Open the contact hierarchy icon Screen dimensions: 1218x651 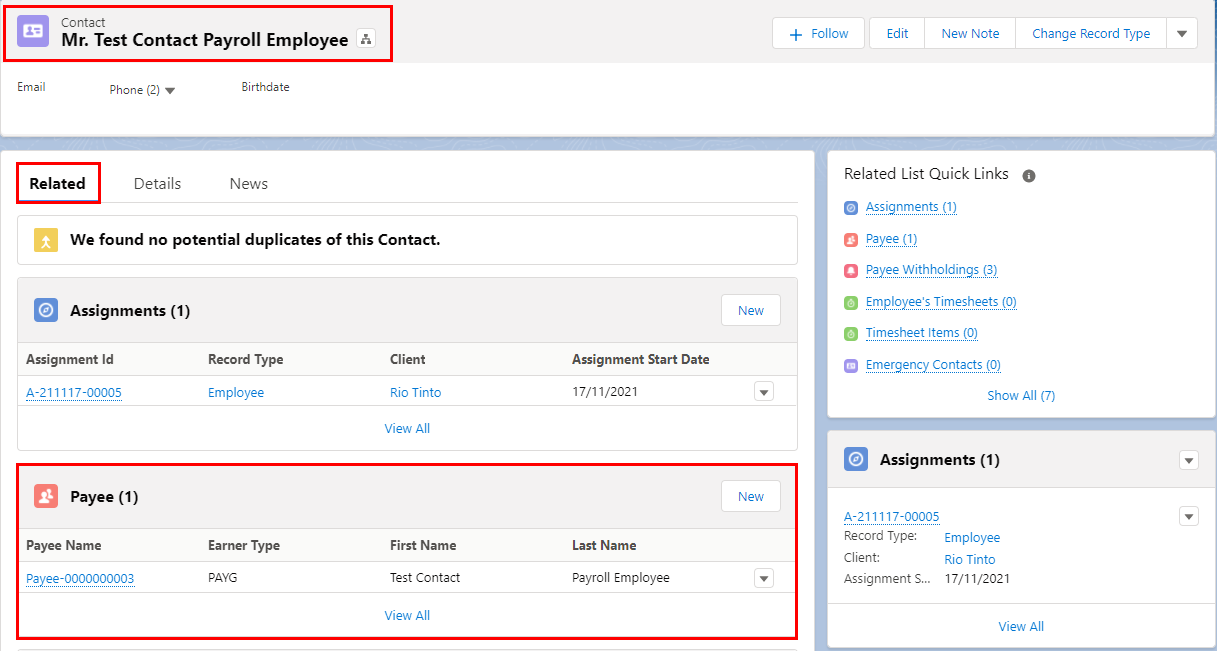coord(365,39)
